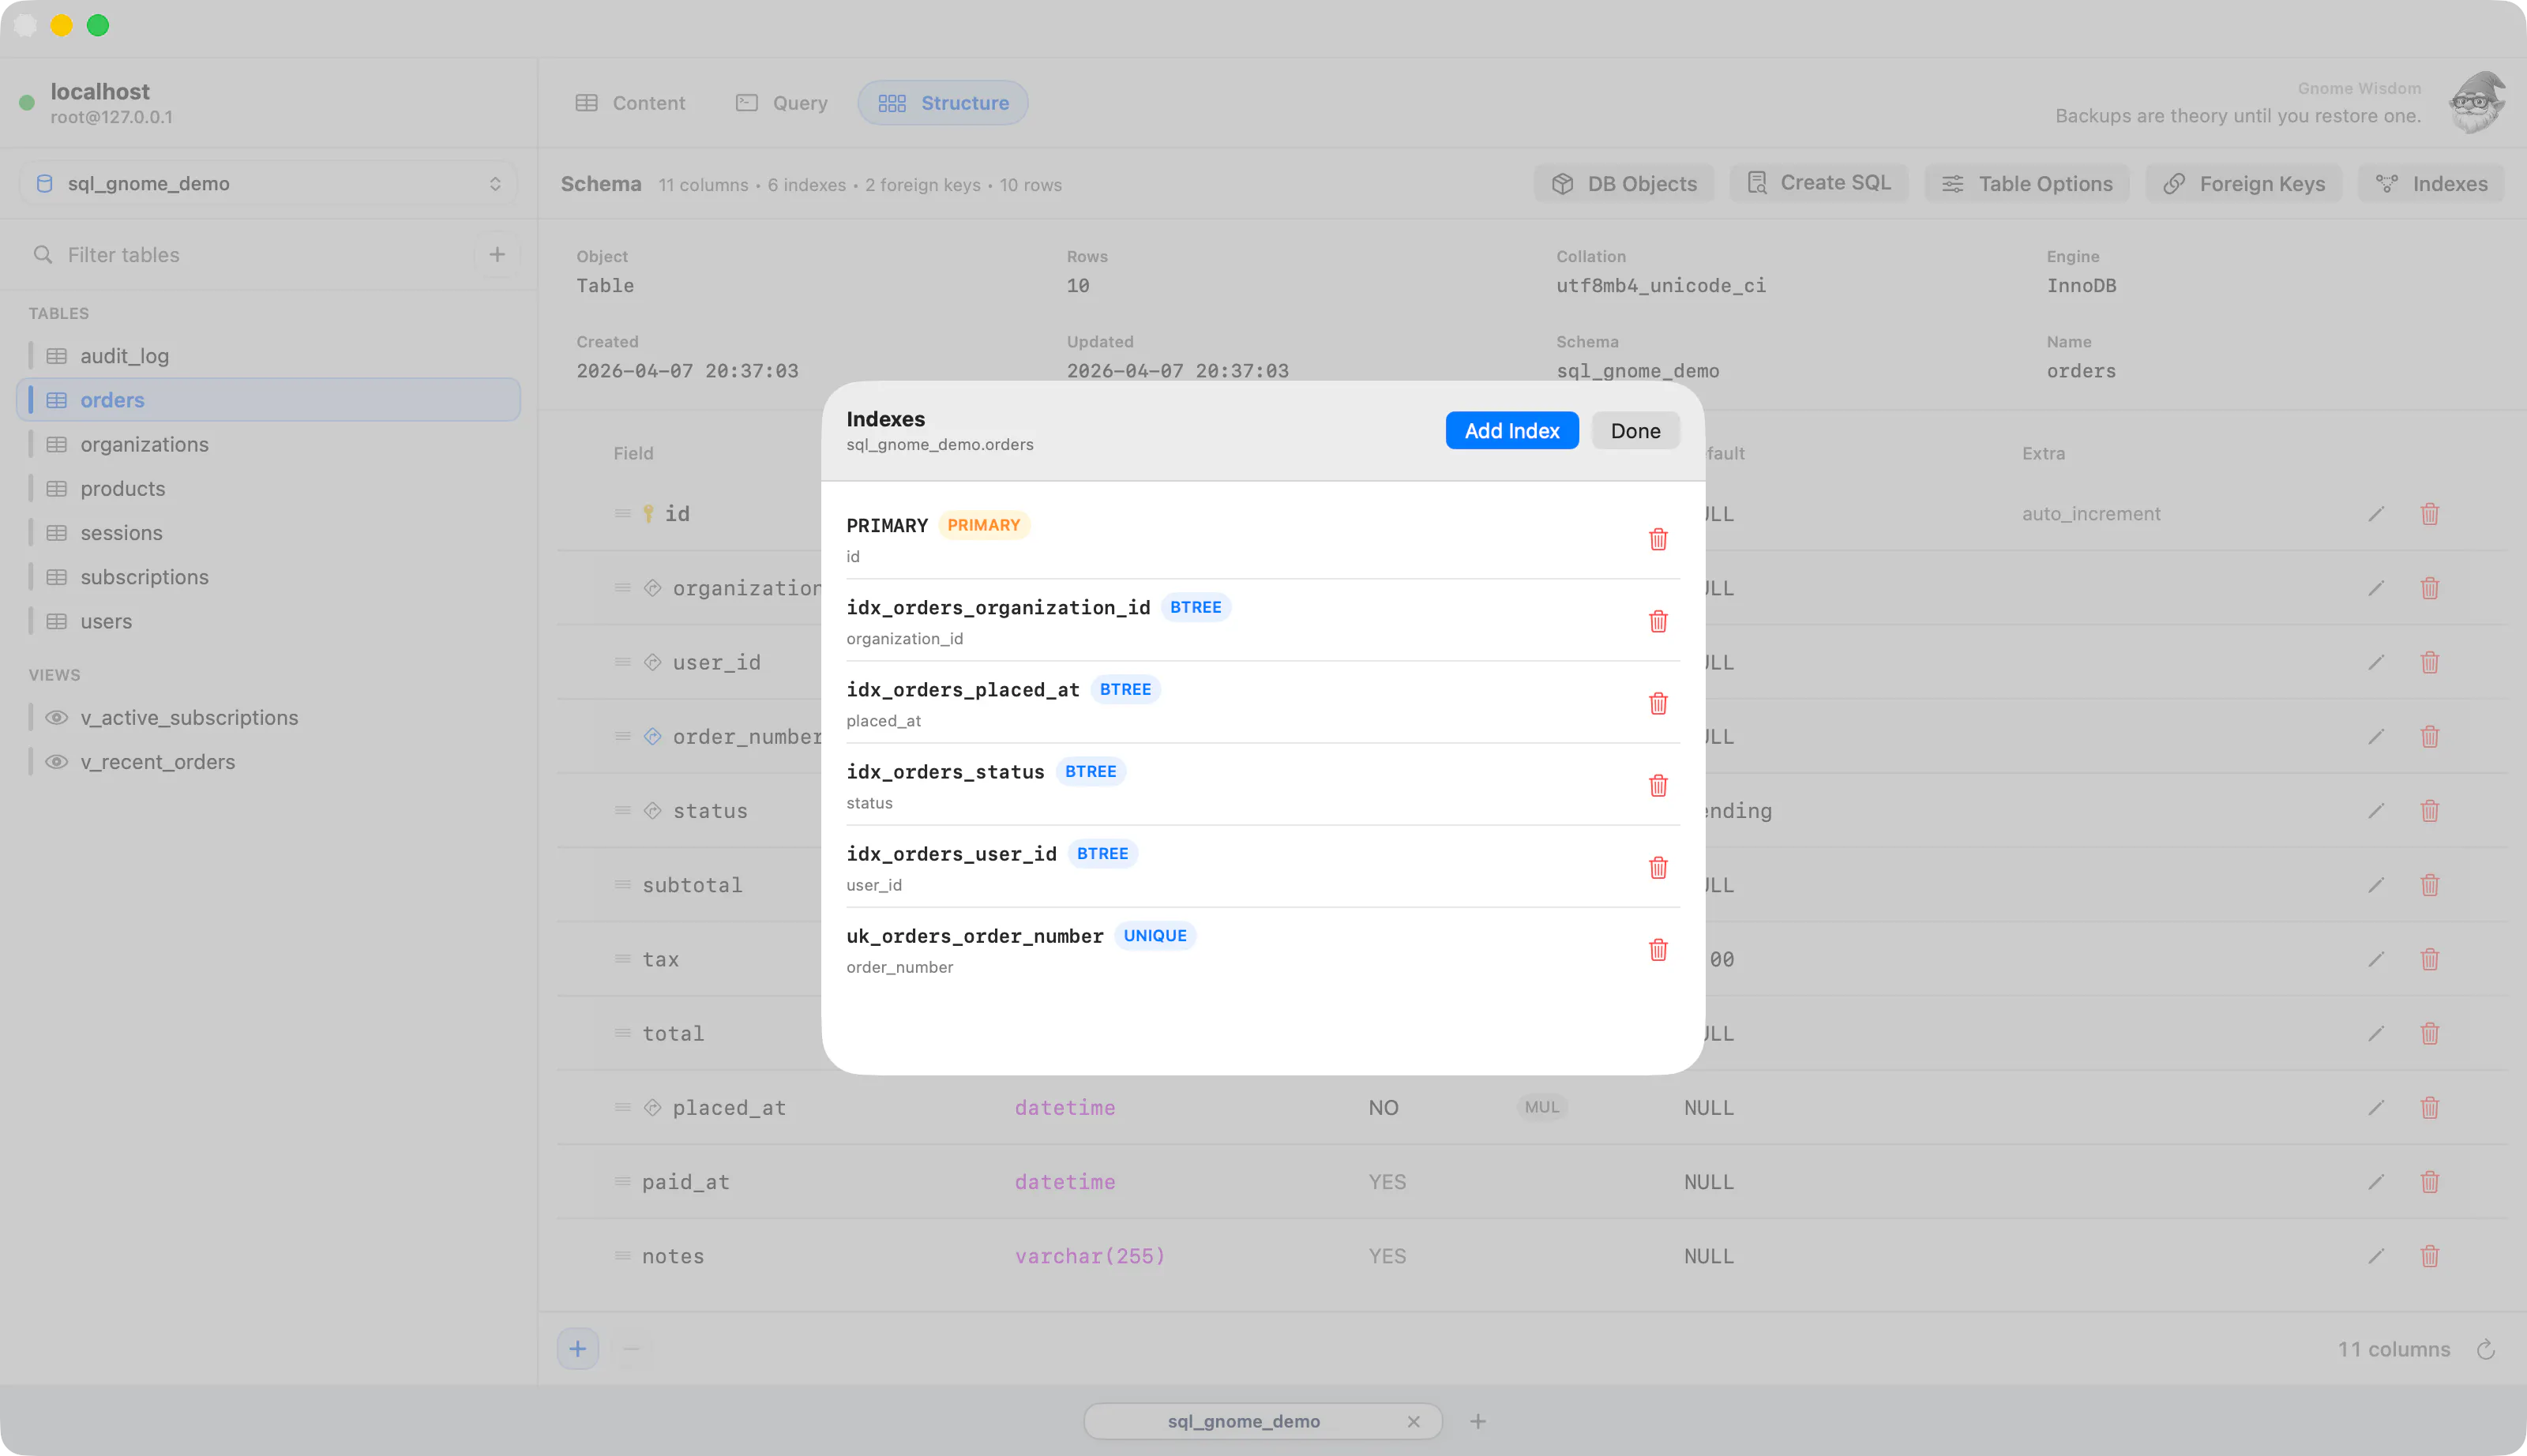Select the audit_log table

pyautogui.click(x=268, y=356)
